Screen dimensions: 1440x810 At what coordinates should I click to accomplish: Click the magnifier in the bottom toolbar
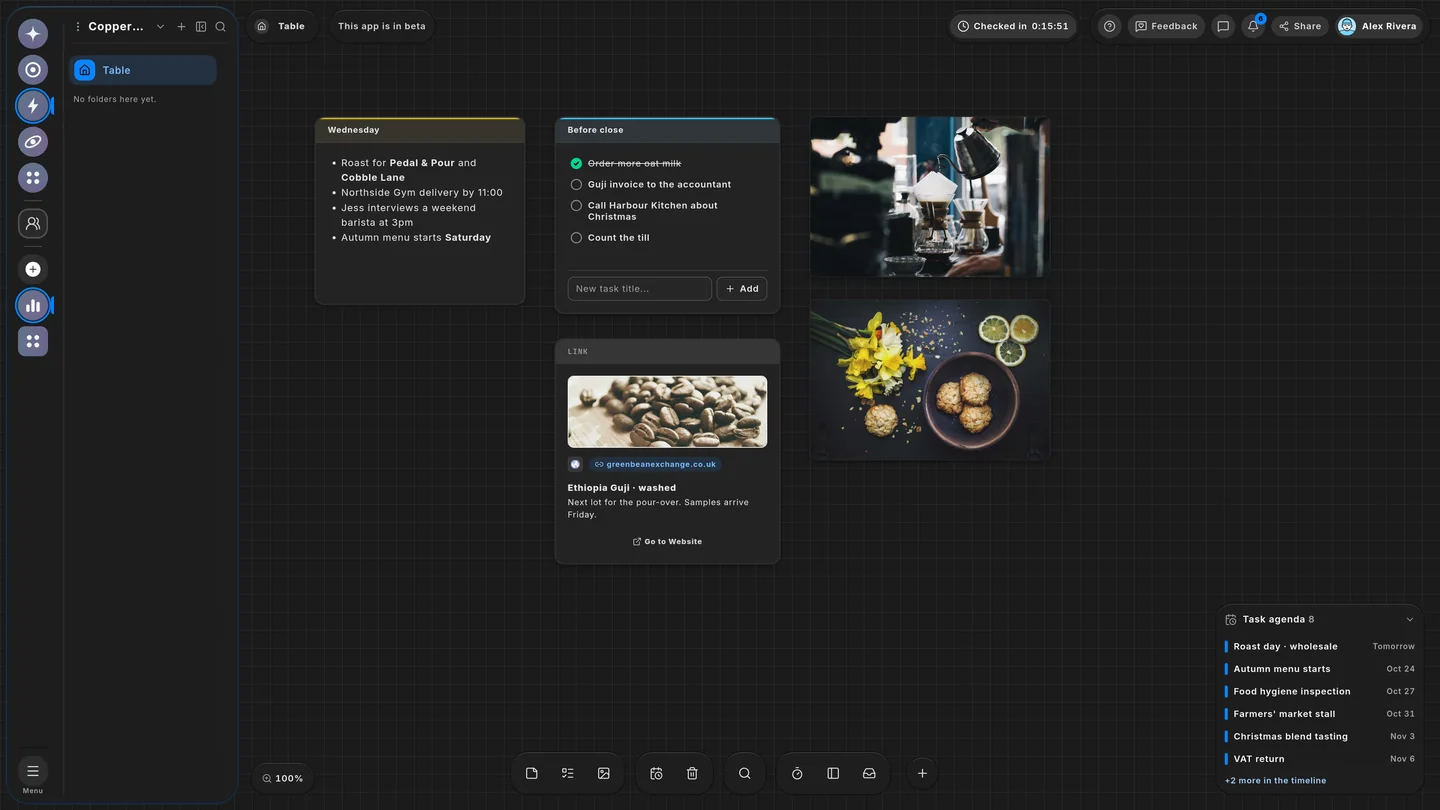point(745,774)
